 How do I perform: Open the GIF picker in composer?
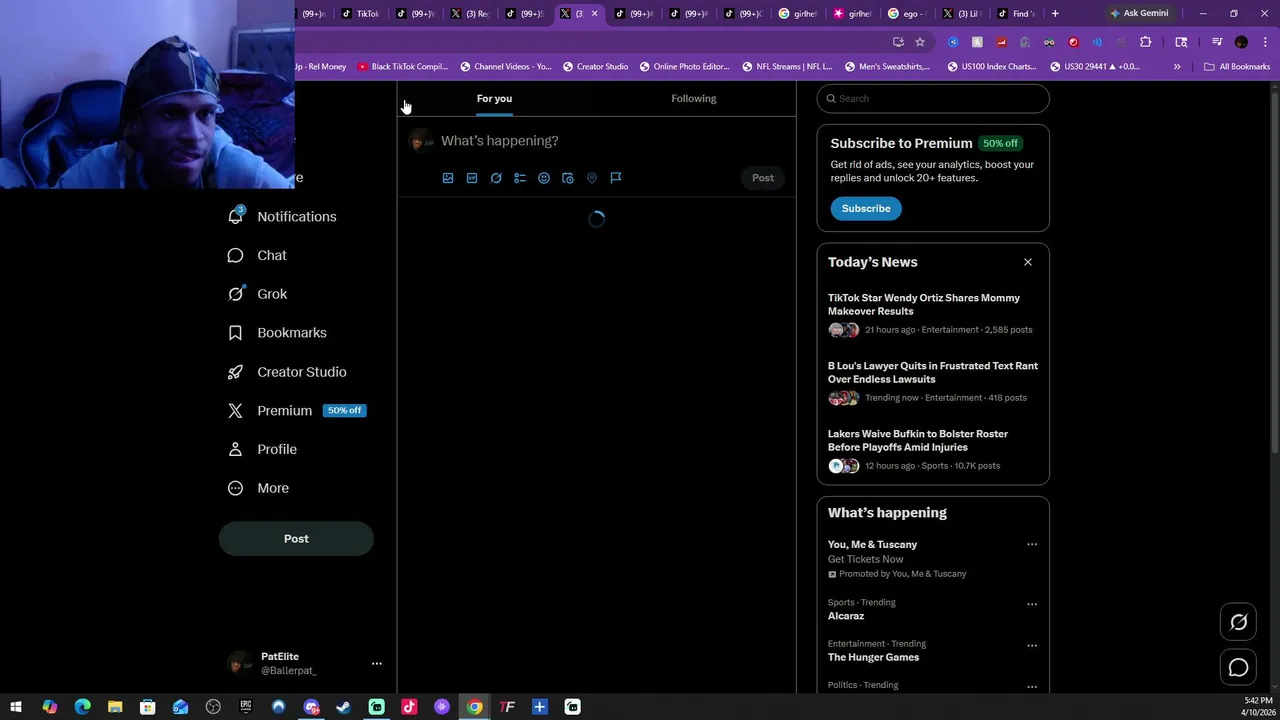[472, 178]
